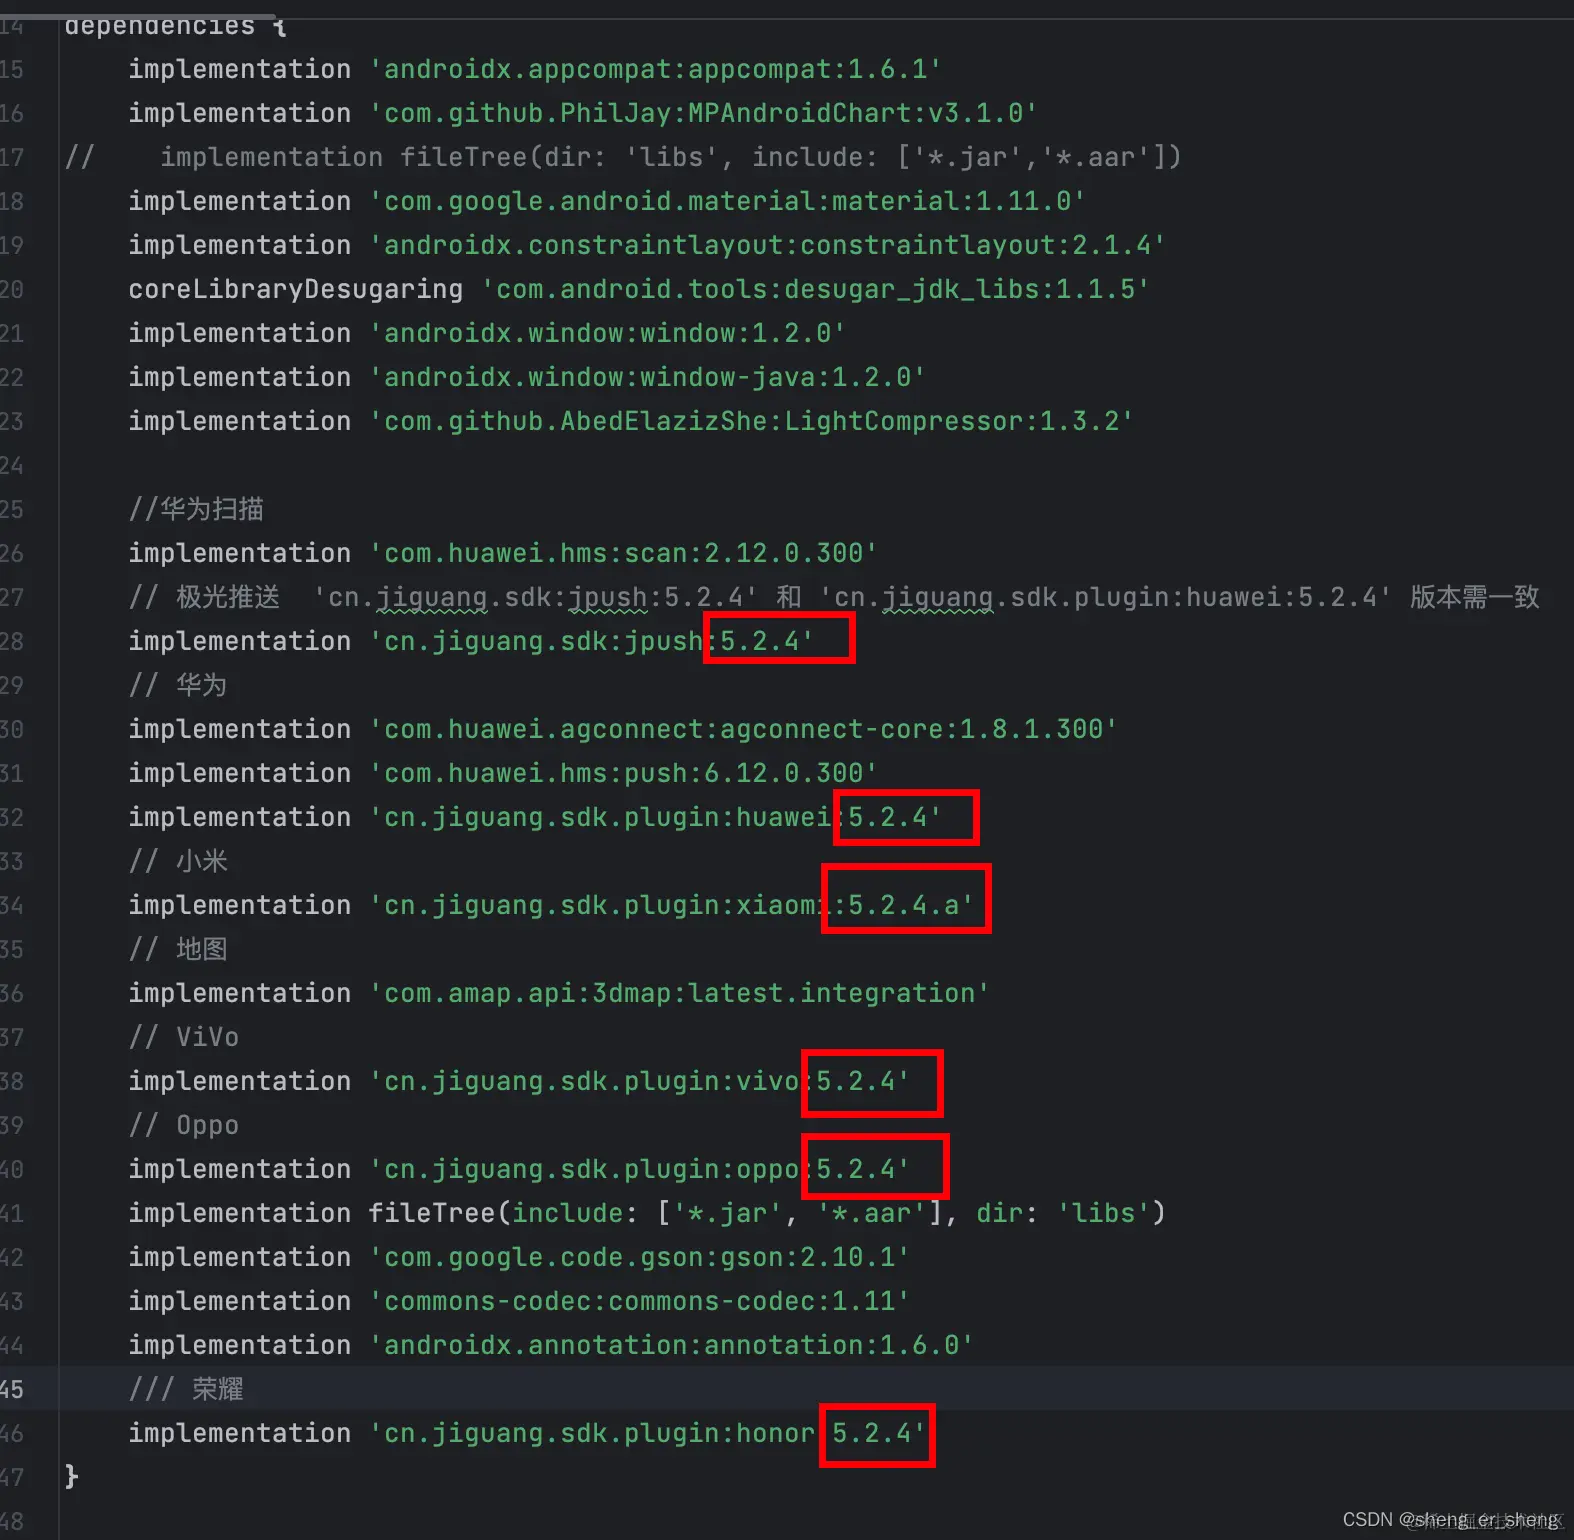Select the material:1.11.0 dependency text

coord(728,201)
